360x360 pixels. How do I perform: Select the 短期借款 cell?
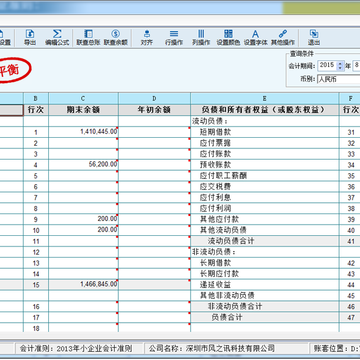coord(265,132)
